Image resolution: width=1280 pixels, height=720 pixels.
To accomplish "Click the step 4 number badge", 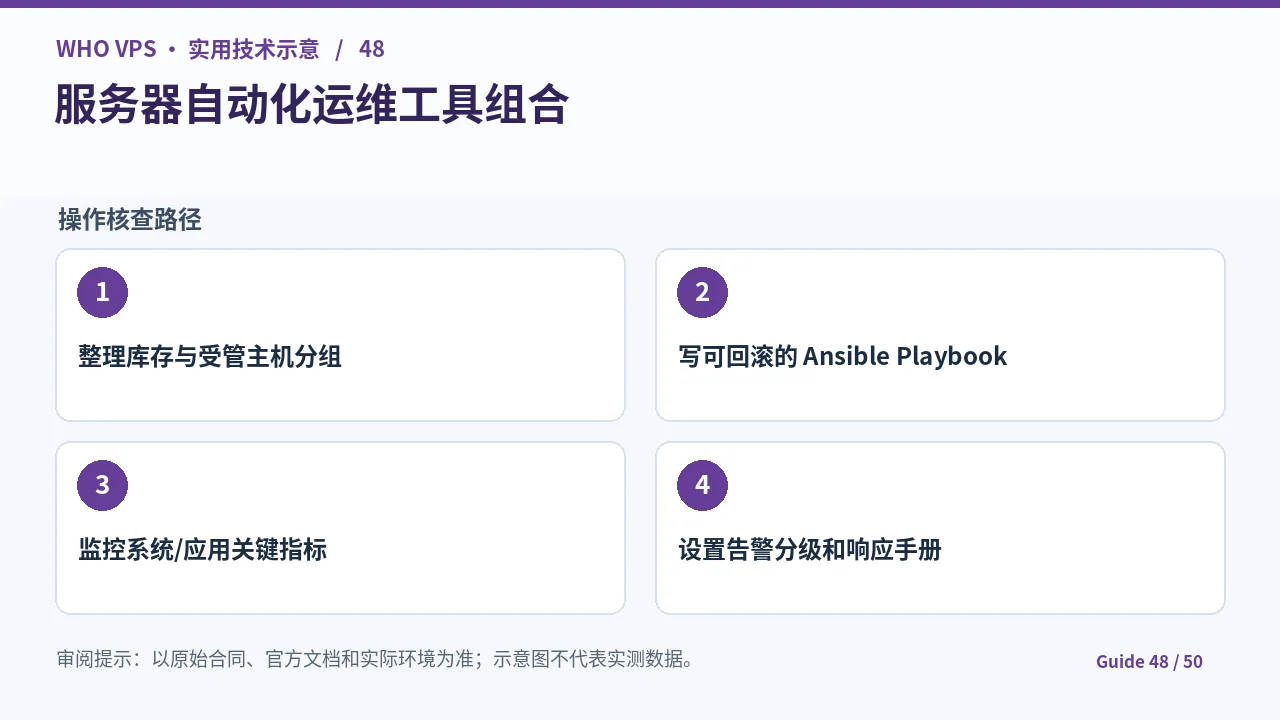I will click(702, 485).
